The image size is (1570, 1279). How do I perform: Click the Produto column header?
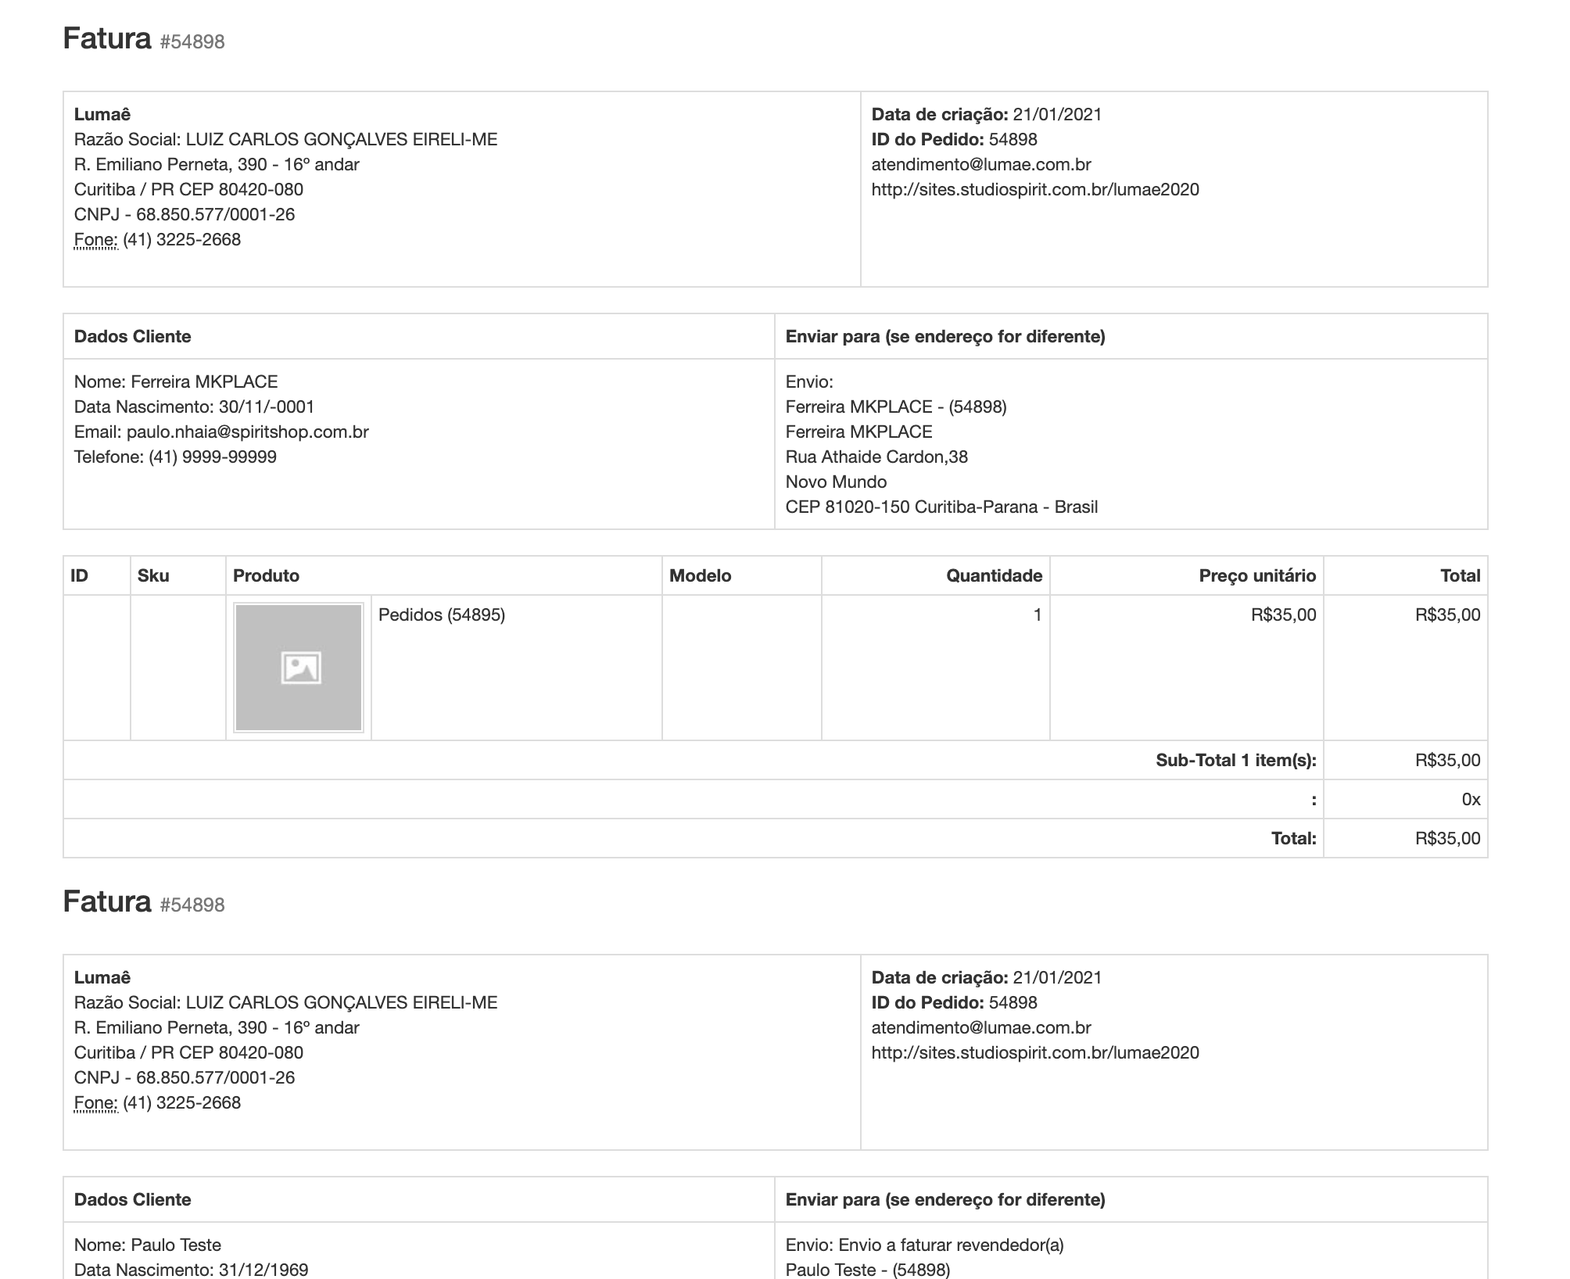click(x=266, y=576)
